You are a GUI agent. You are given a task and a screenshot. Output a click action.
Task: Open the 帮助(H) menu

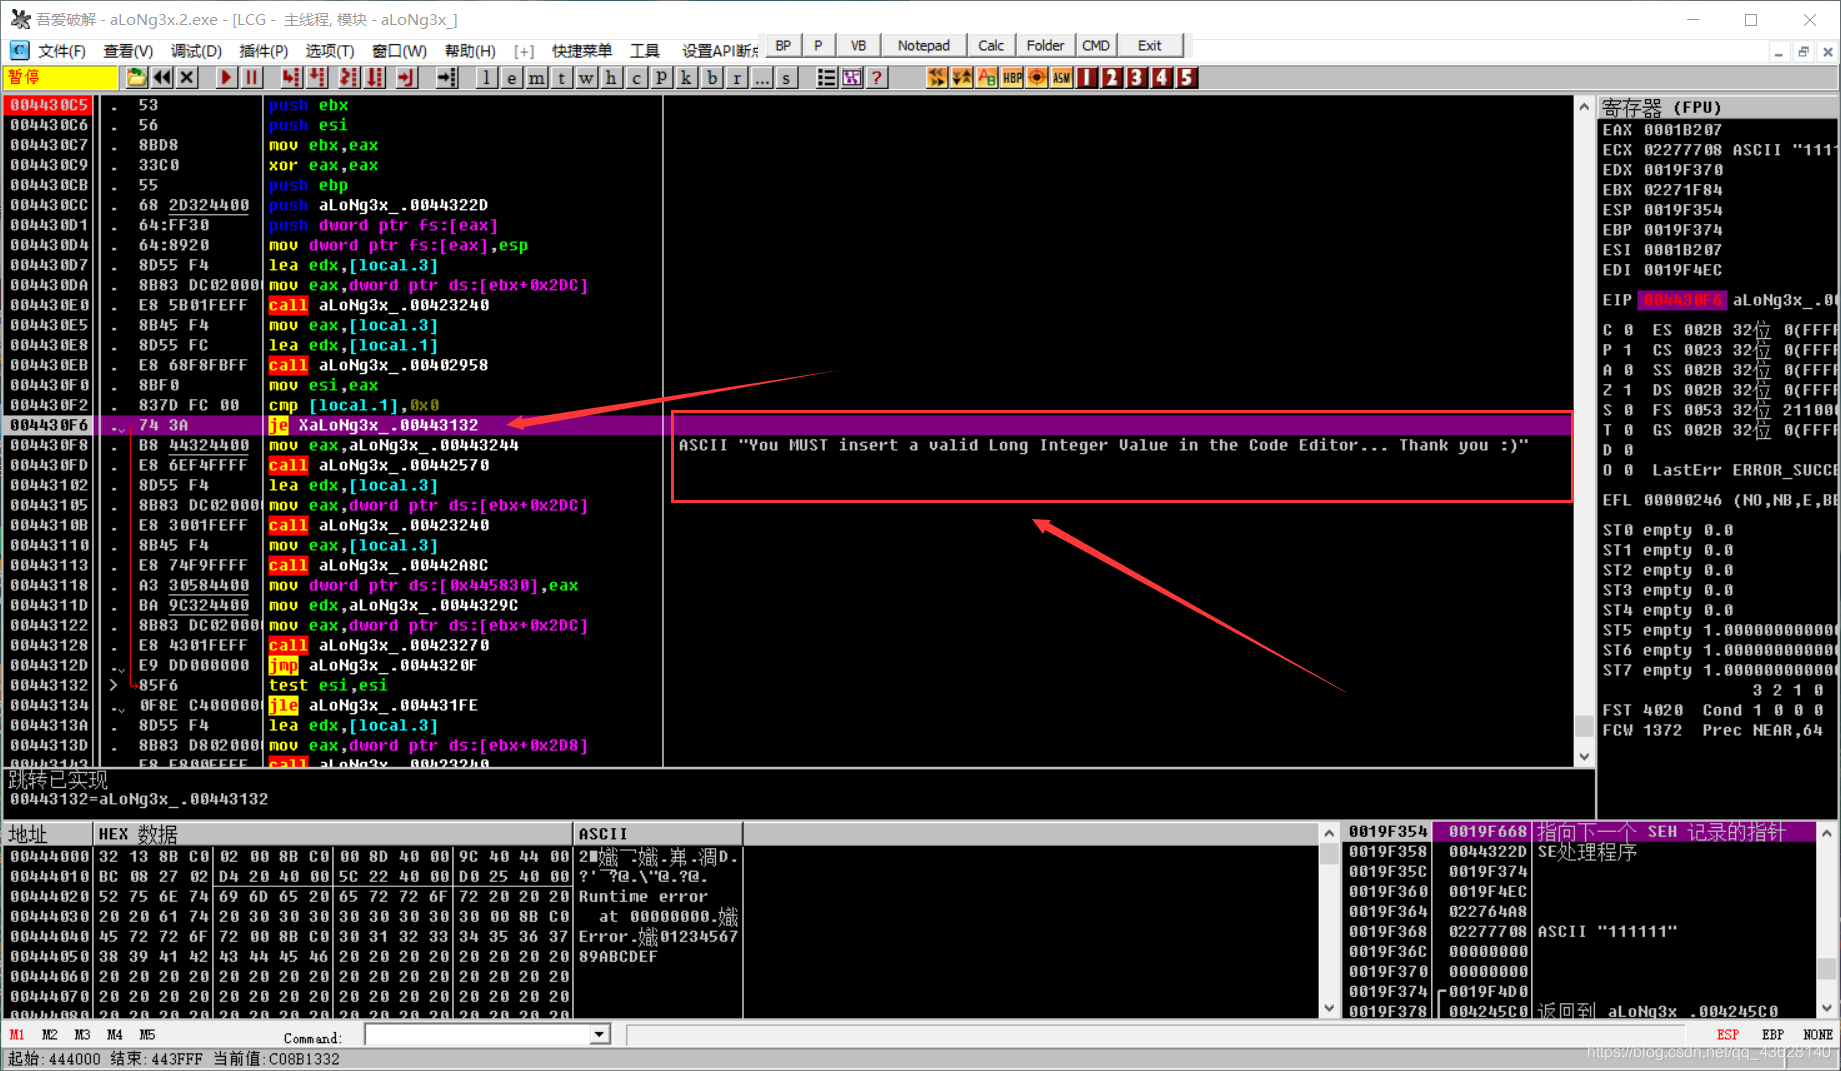470,50
